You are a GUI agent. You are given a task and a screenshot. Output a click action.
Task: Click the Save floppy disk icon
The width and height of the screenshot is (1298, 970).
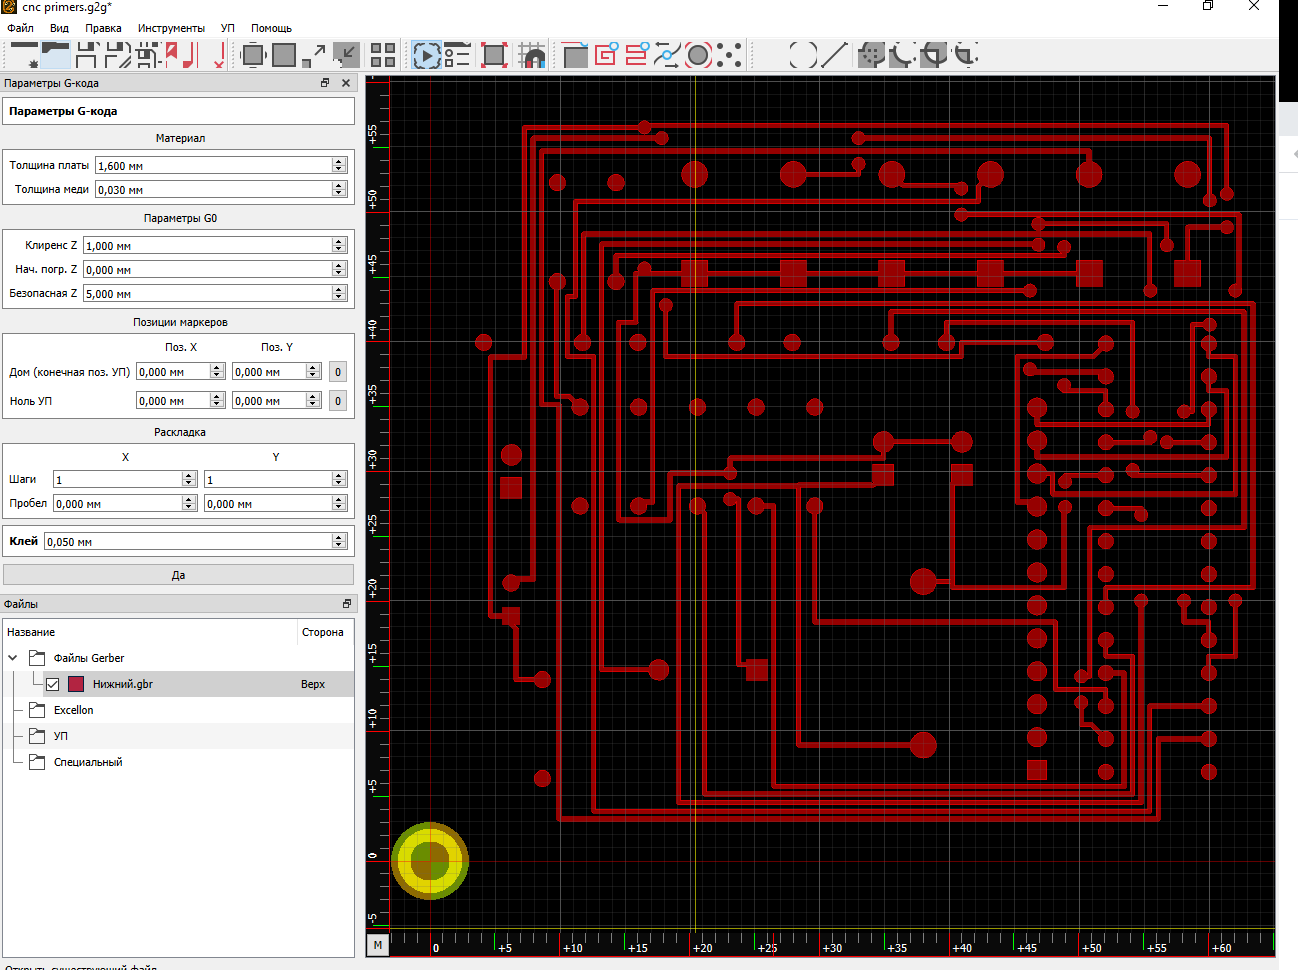(87, 55)
